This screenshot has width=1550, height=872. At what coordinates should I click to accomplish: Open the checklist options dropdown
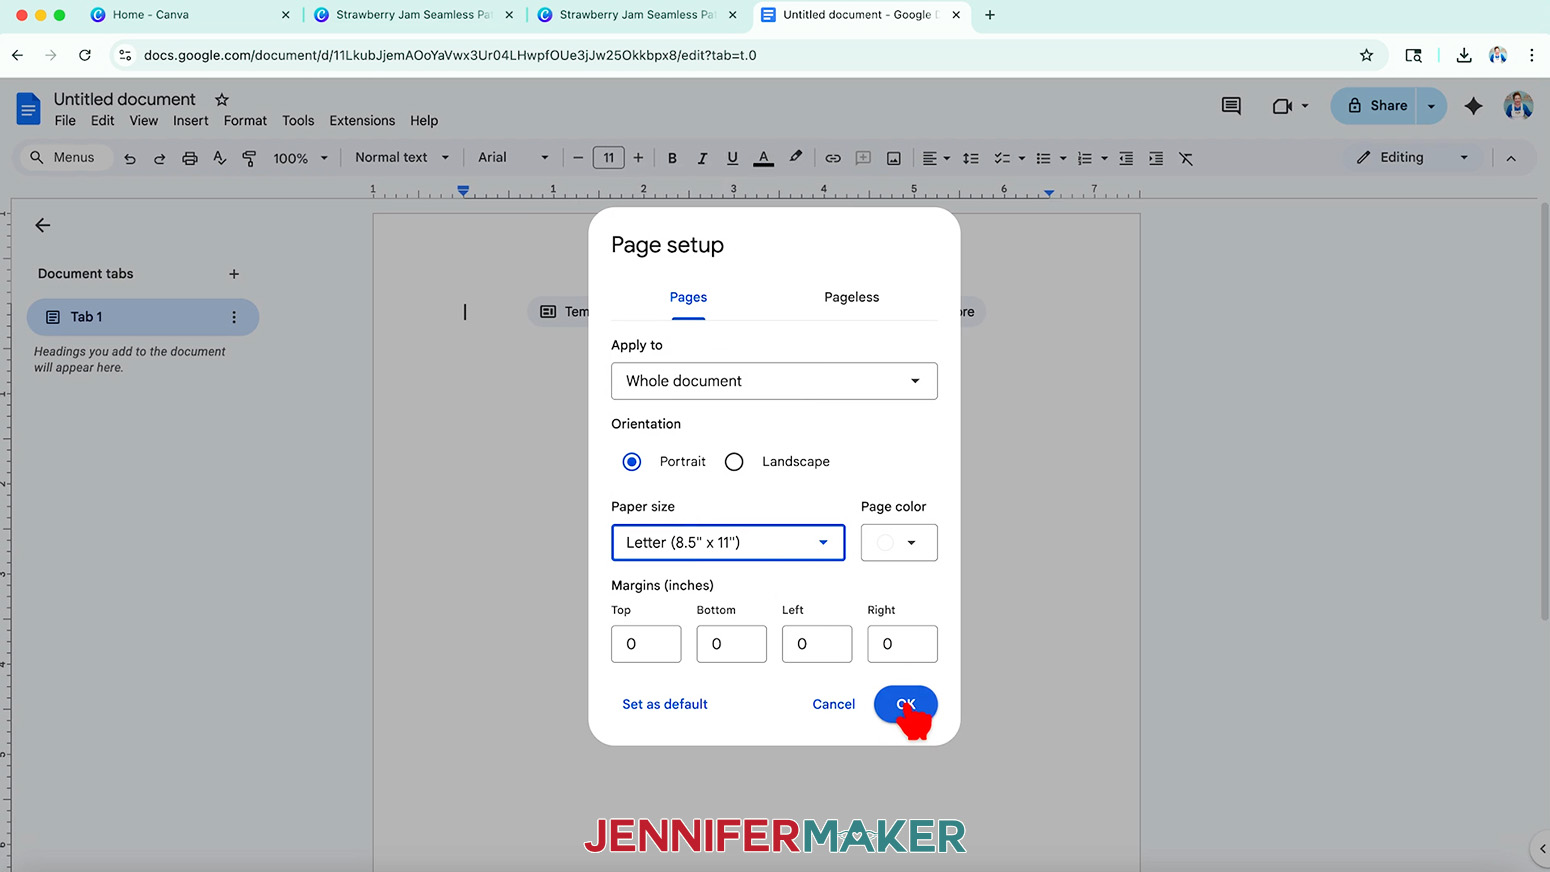pyautogui.click(x=1021, y=158)
